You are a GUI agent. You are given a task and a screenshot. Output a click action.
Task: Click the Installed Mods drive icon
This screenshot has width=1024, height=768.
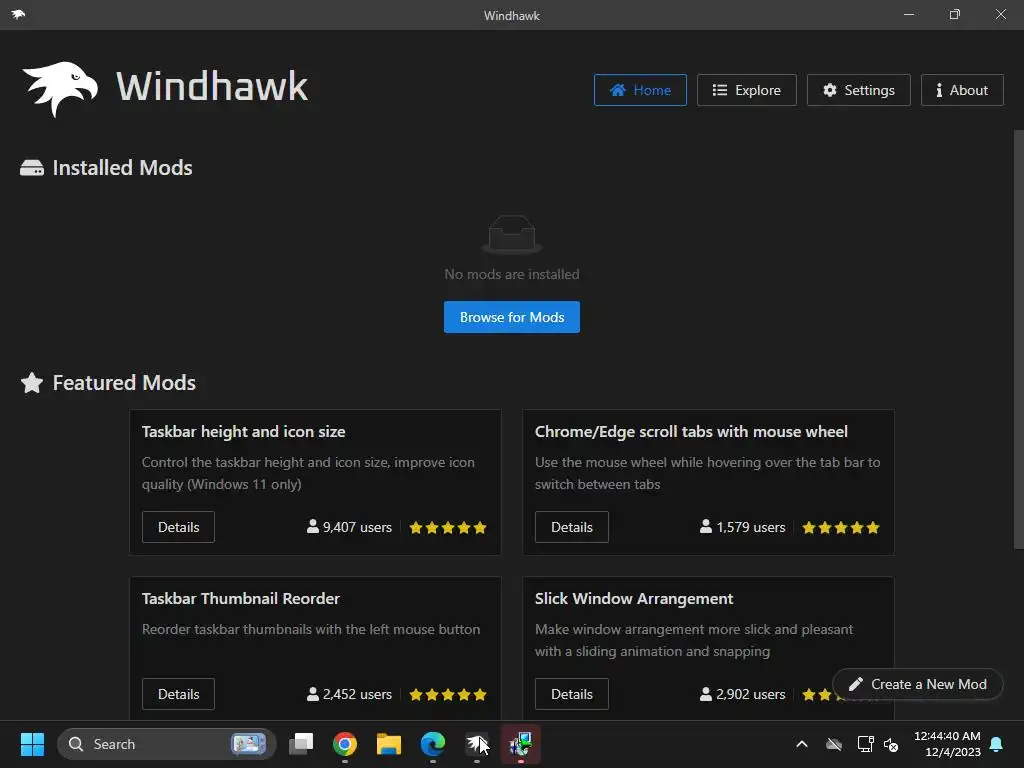(x=32, y=168)
